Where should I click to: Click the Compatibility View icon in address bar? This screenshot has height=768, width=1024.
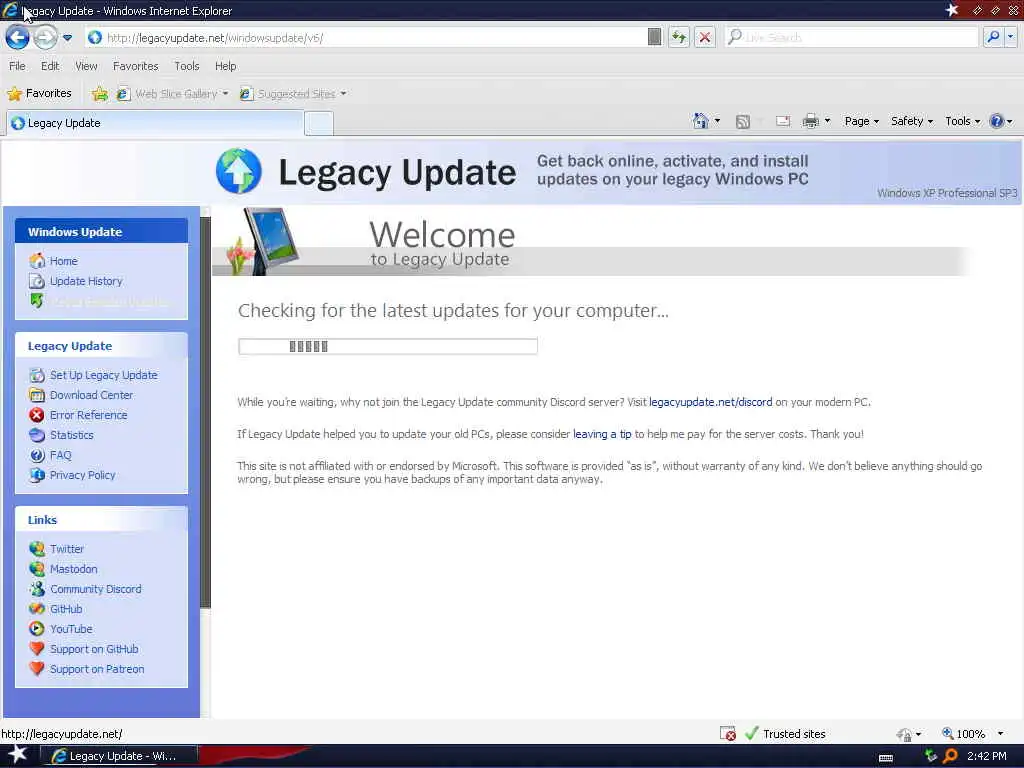(x=654, y=37)
